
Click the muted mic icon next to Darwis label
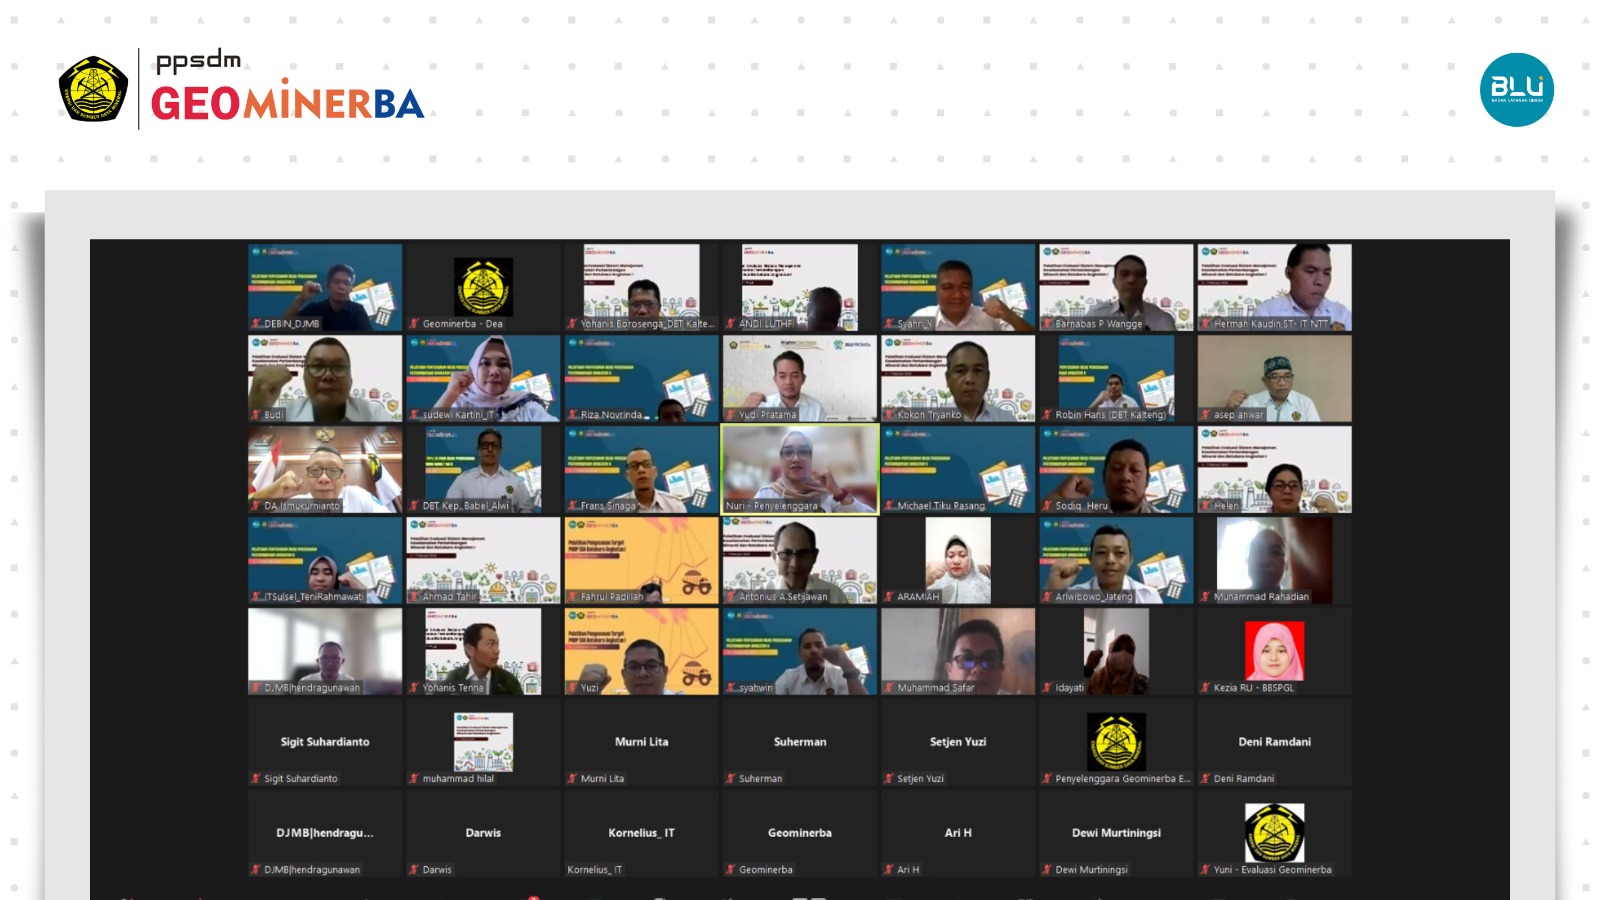tap(414, 869)
